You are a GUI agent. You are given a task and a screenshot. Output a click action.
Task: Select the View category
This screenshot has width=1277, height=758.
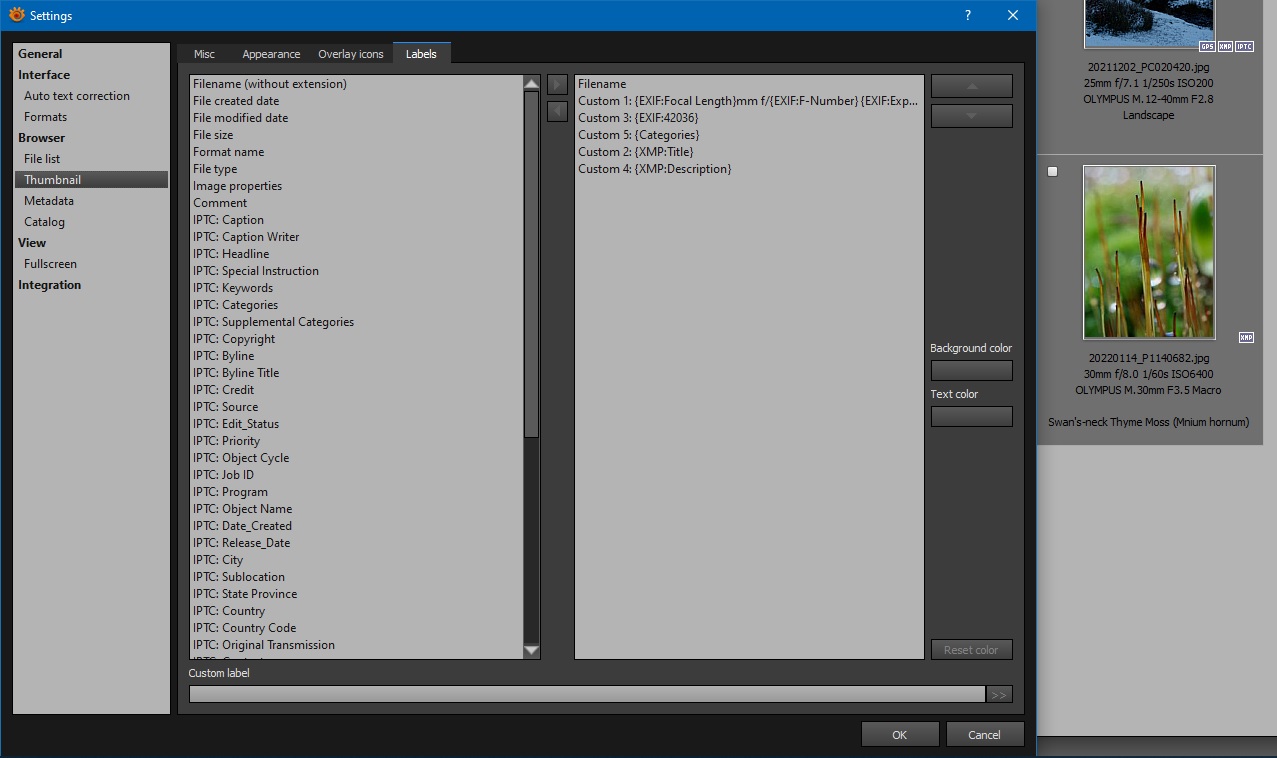coord(32,243)
